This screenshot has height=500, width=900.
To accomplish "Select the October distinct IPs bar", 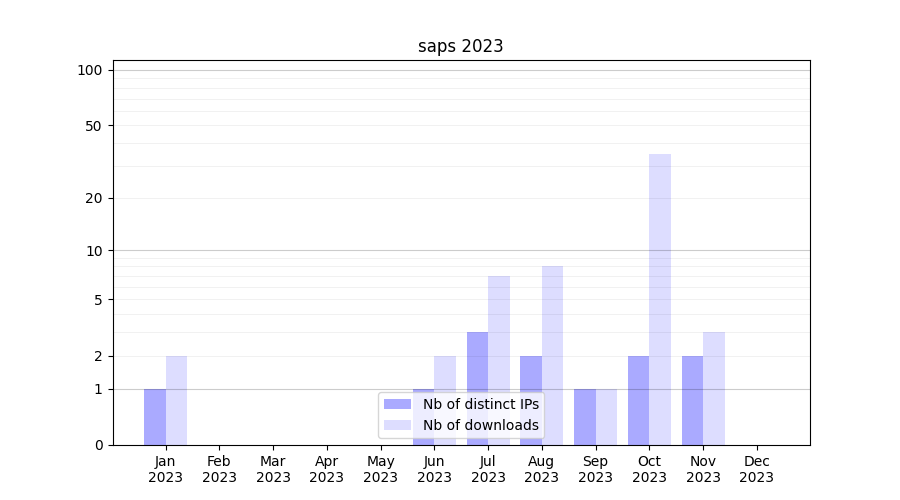I will (638, 400).
